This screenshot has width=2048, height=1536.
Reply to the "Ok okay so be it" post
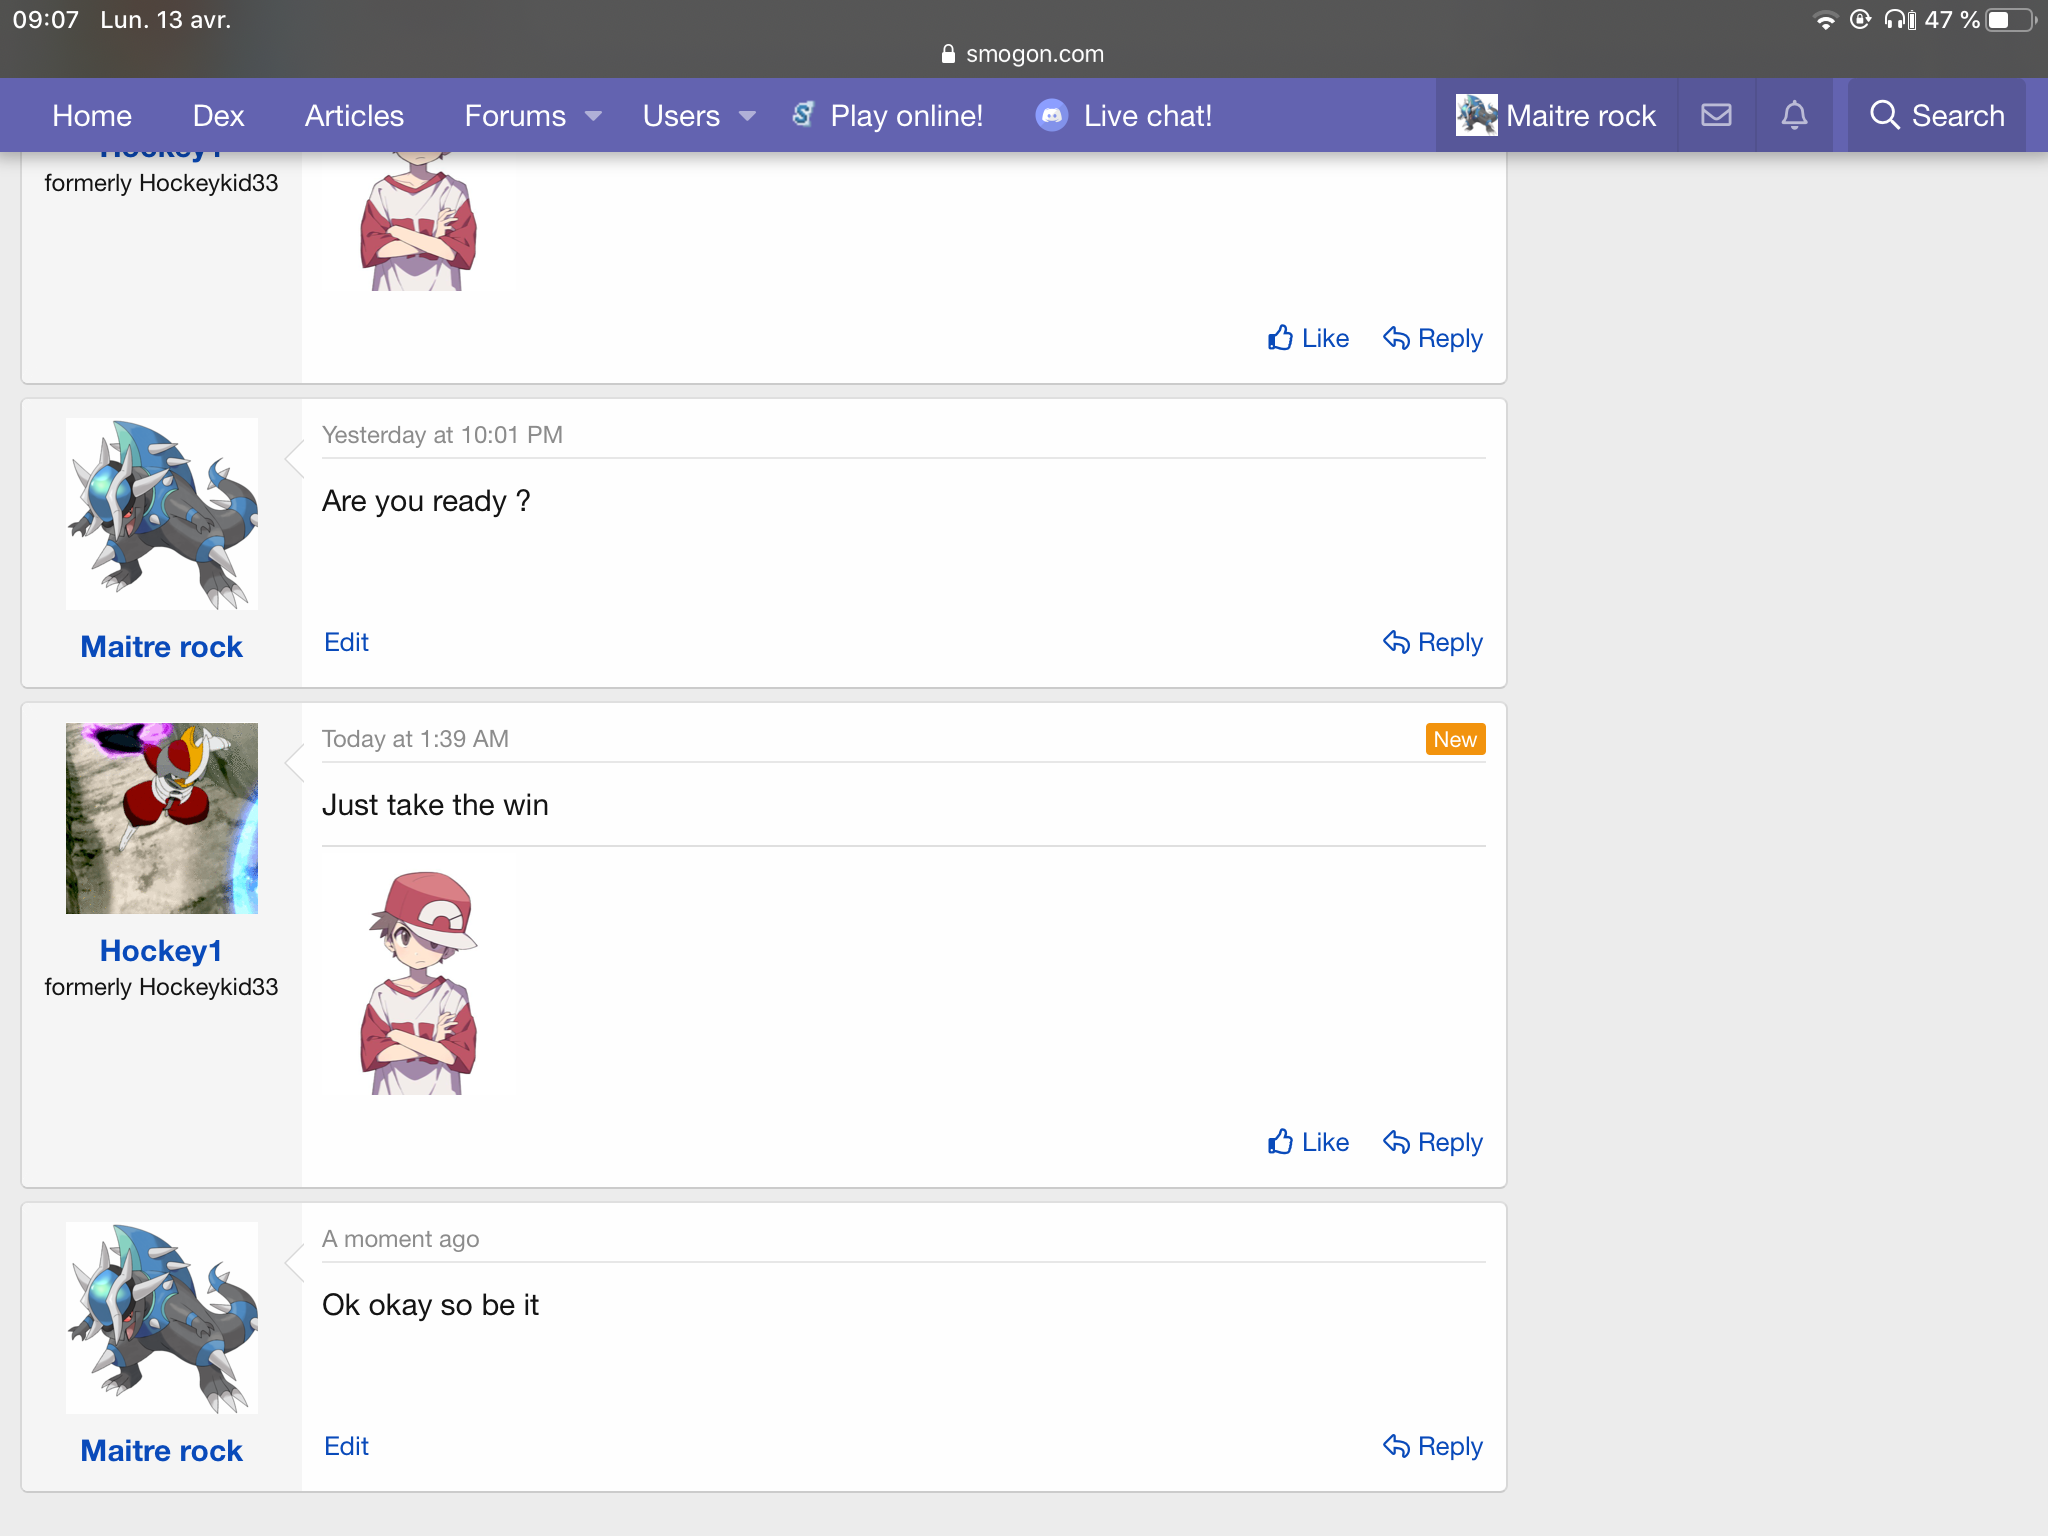(x=1432, y=1446)
